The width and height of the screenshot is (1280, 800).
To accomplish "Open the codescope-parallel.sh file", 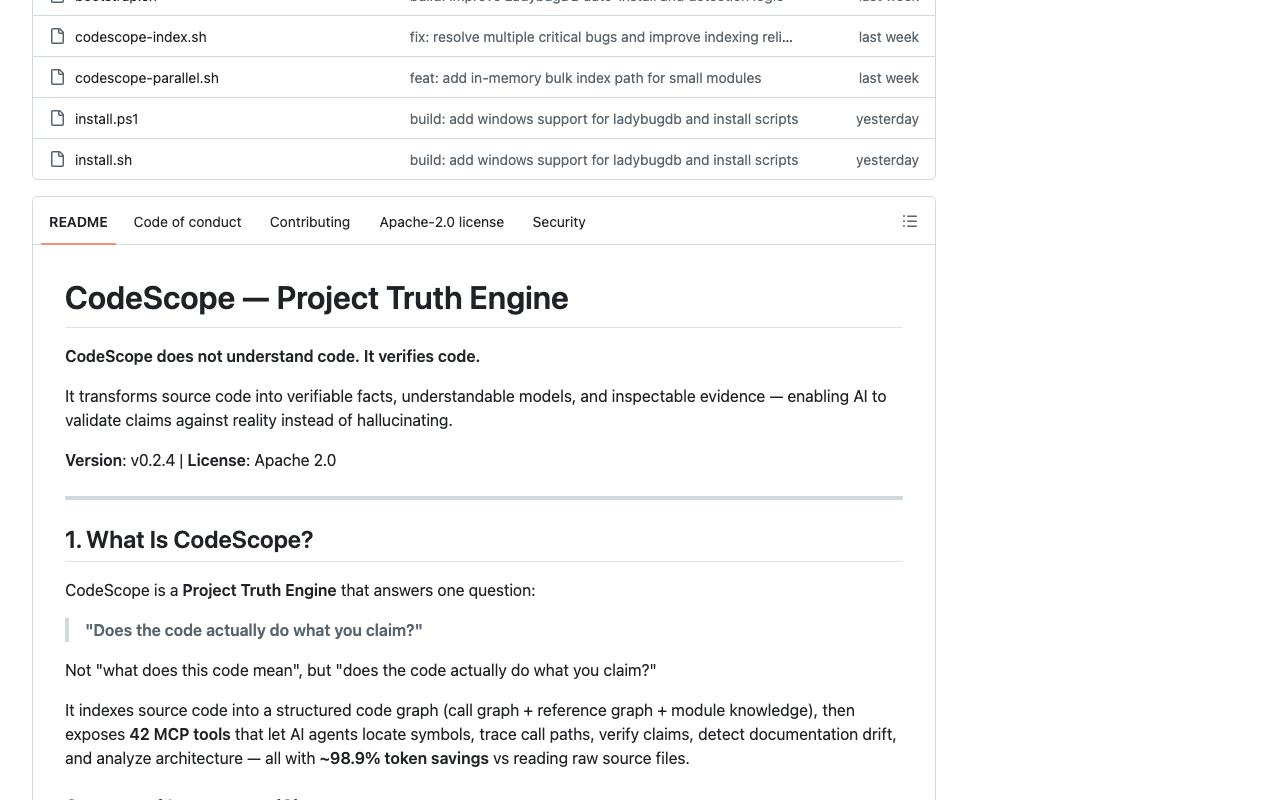I will click(x=147, y=78).
